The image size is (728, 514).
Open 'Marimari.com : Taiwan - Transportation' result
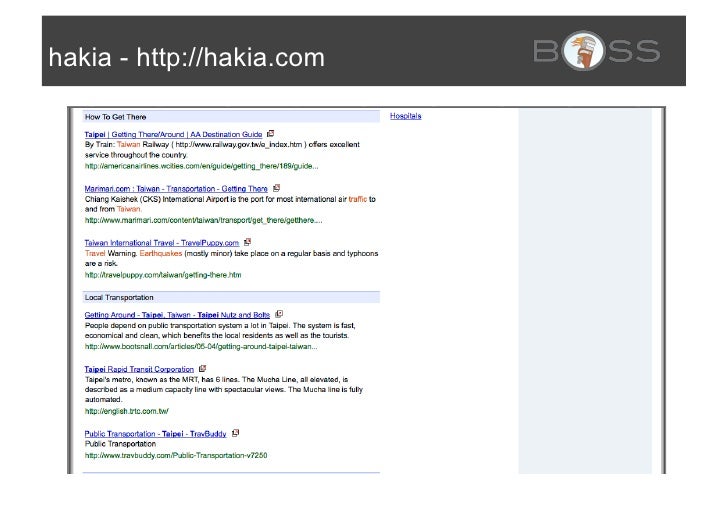tap(176, 189)
